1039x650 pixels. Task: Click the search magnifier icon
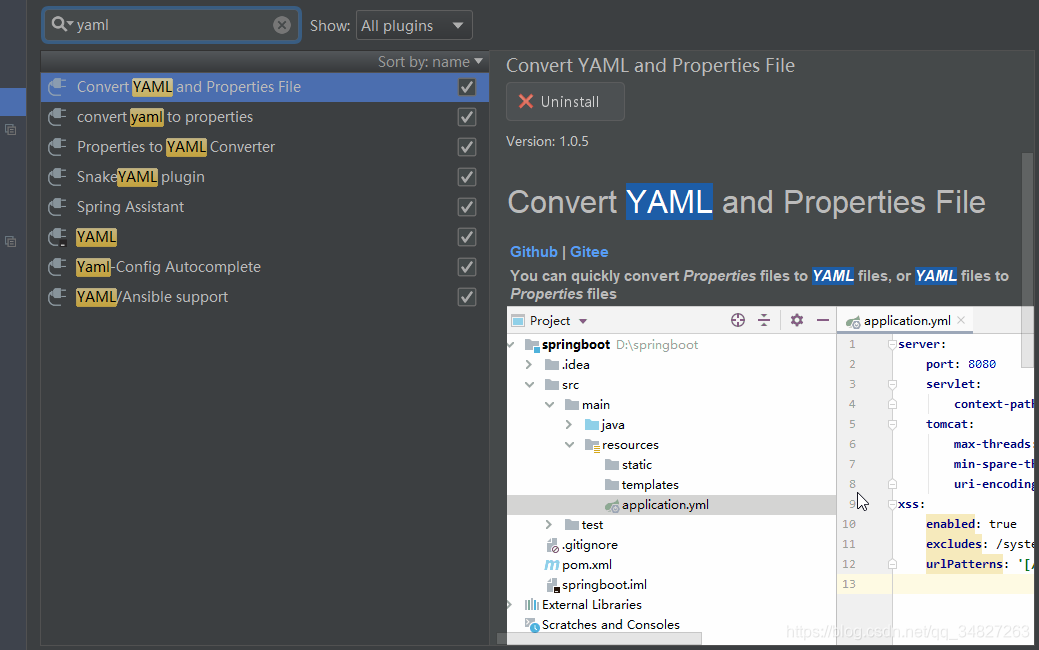[62, 25]
